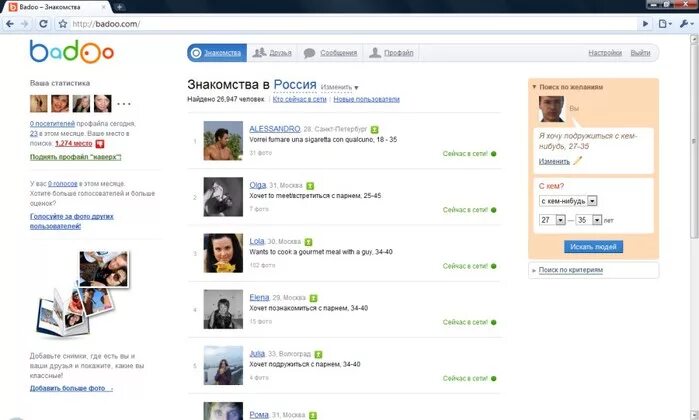Open ALESSANDRO profile name link
This screenshot has width=699, height=420.
275,129
